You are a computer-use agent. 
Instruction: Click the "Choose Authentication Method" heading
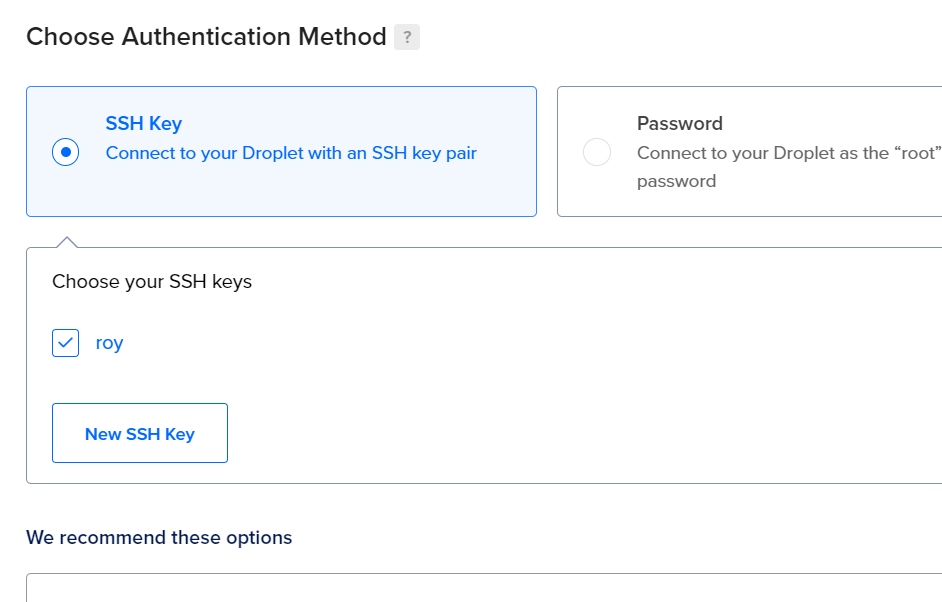206,37
